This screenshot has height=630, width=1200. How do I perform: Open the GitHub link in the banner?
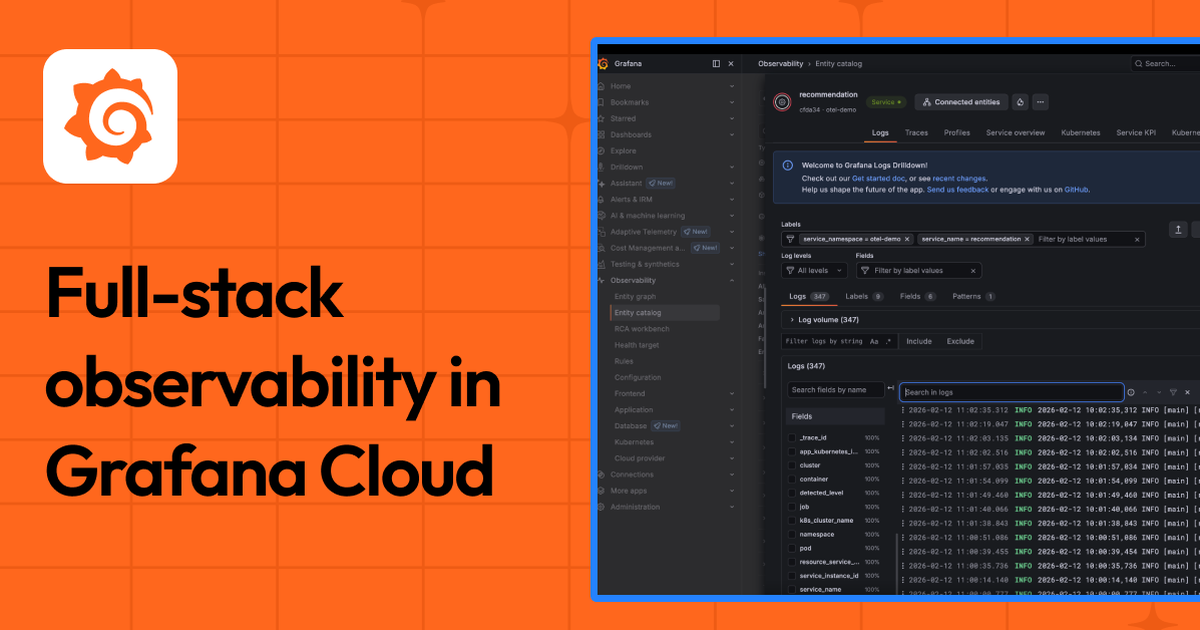1076,189
